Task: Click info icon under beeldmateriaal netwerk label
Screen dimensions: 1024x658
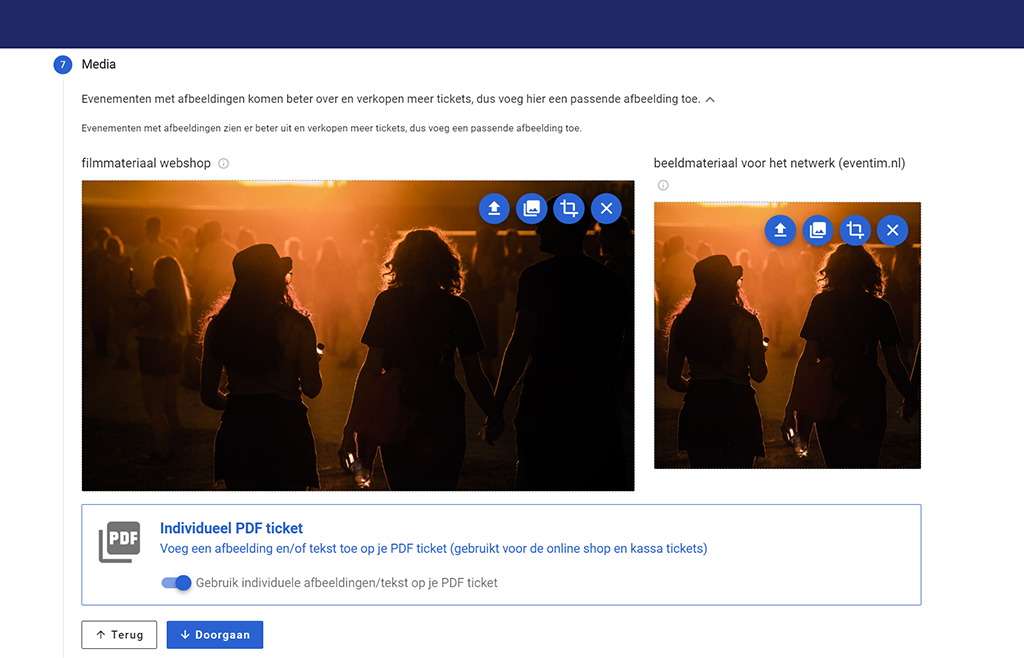Action: [x=663, y=185]
